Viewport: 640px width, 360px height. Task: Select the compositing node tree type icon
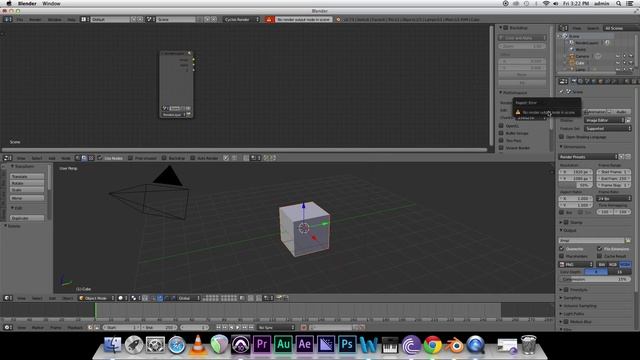(84, 158)
